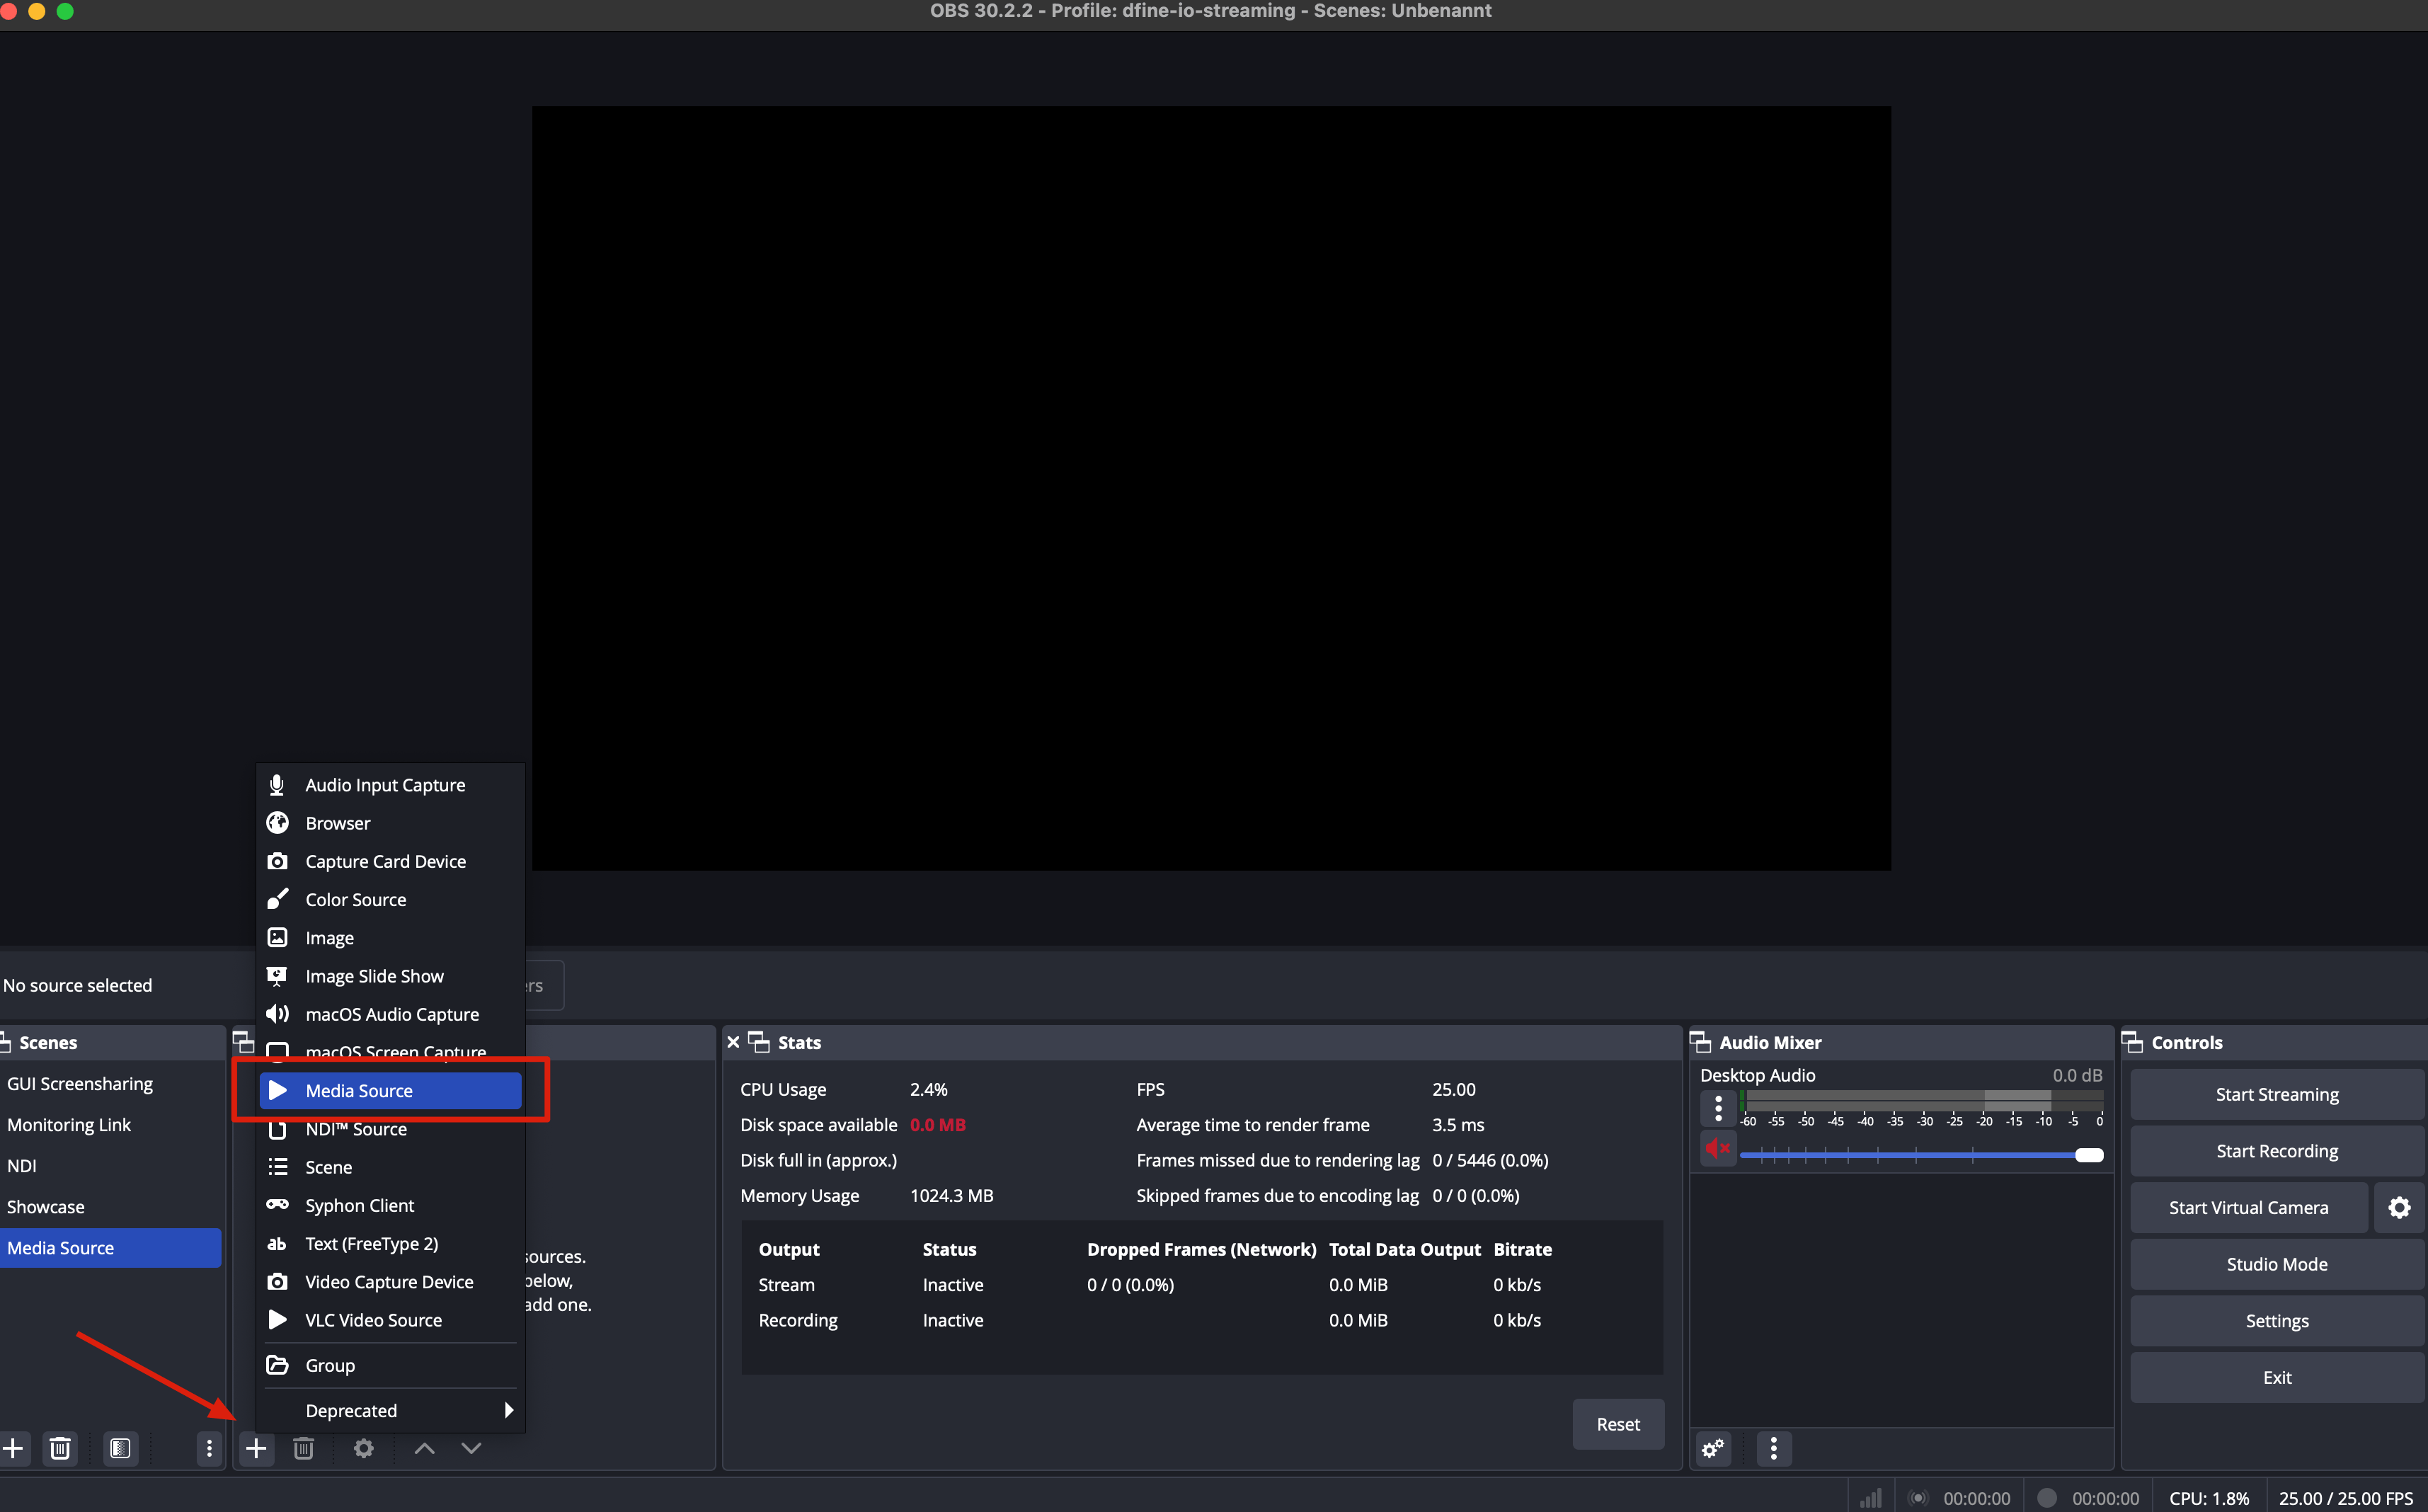Viewport: 2428px width, 1512px height.
Task: Delete selected scene with trash icon
Action: 60,1448
